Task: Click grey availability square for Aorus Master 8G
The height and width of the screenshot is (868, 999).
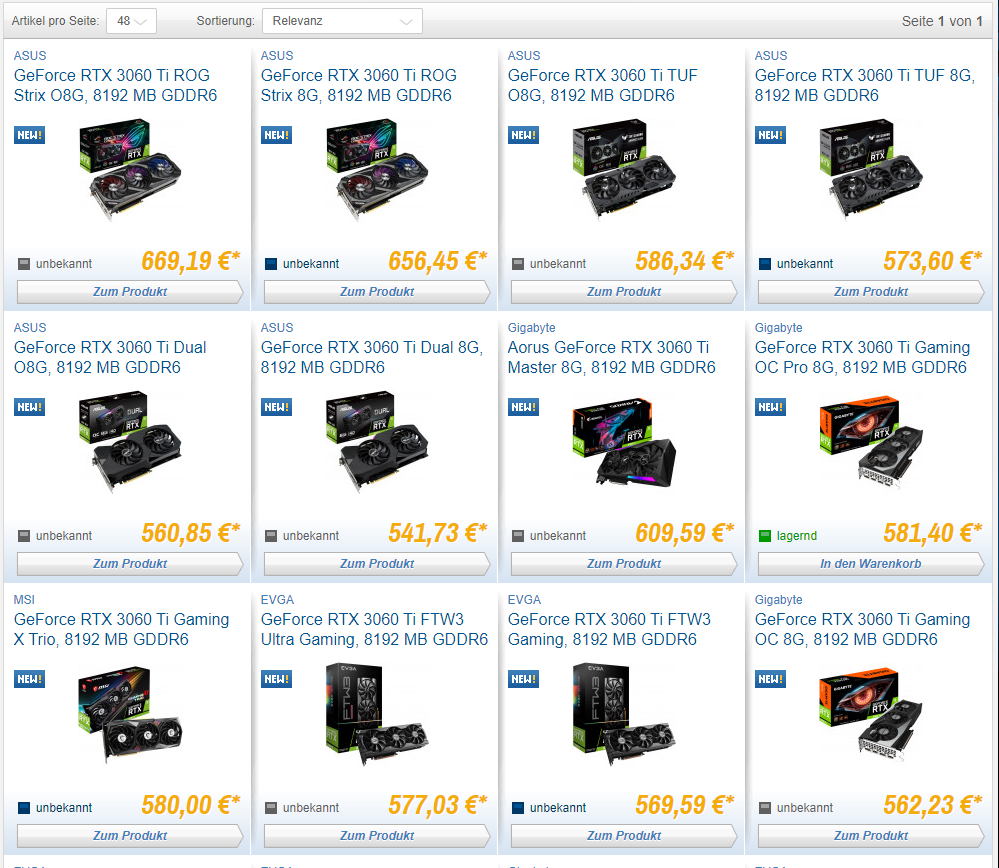Action: (x=518, y=536)
